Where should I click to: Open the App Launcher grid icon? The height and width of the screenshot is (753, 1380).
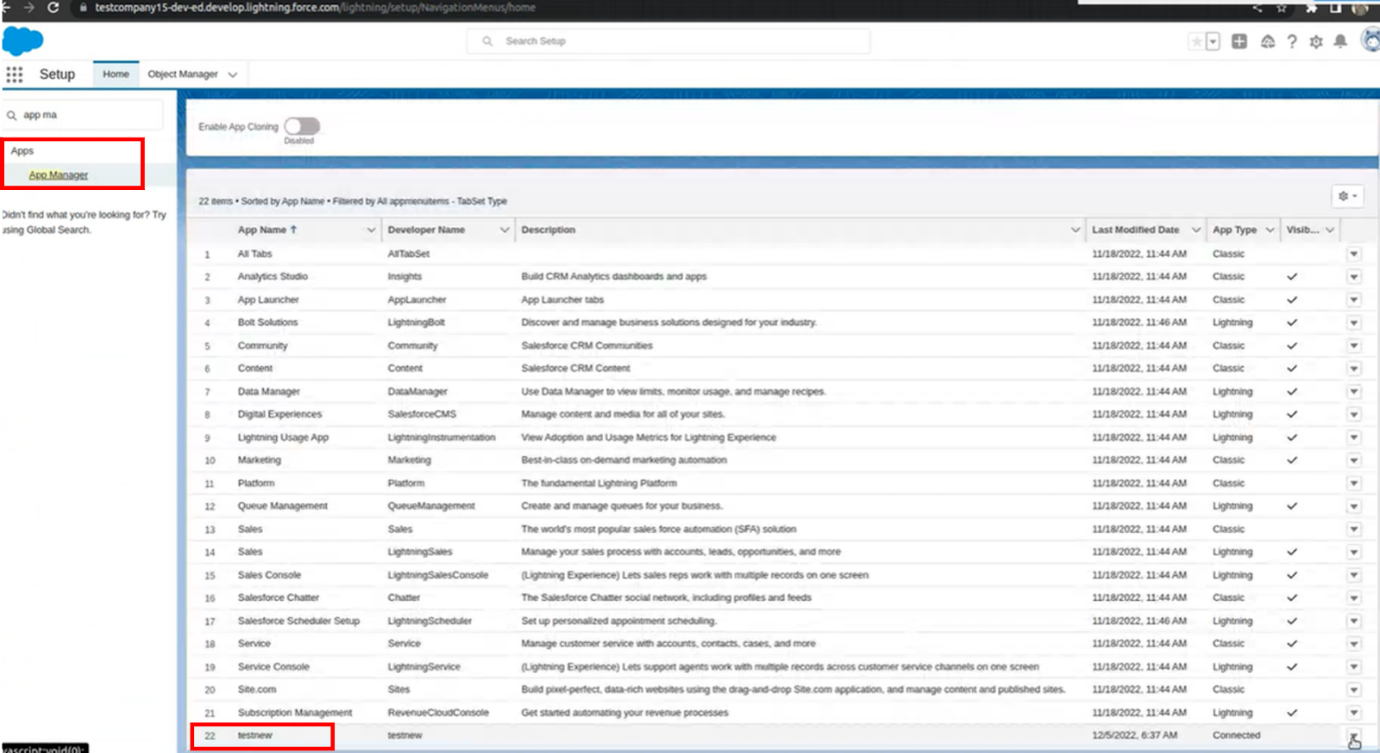click(x=14, y=75)
